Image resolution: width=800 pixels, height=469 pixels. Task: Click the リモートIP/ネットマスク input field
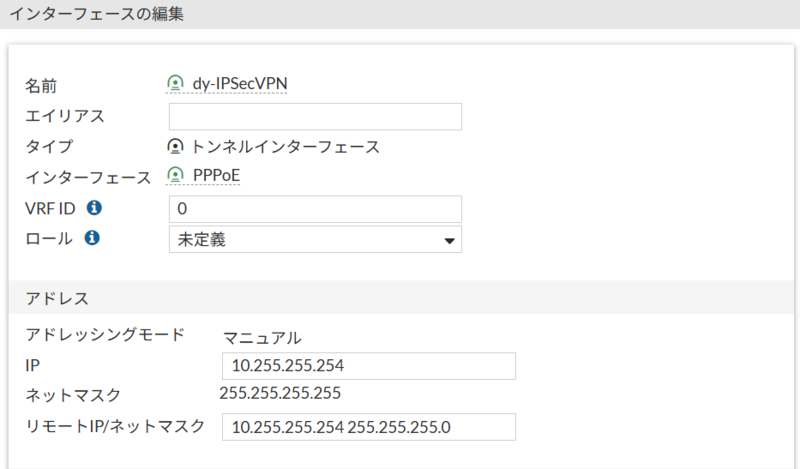(369, 427)
